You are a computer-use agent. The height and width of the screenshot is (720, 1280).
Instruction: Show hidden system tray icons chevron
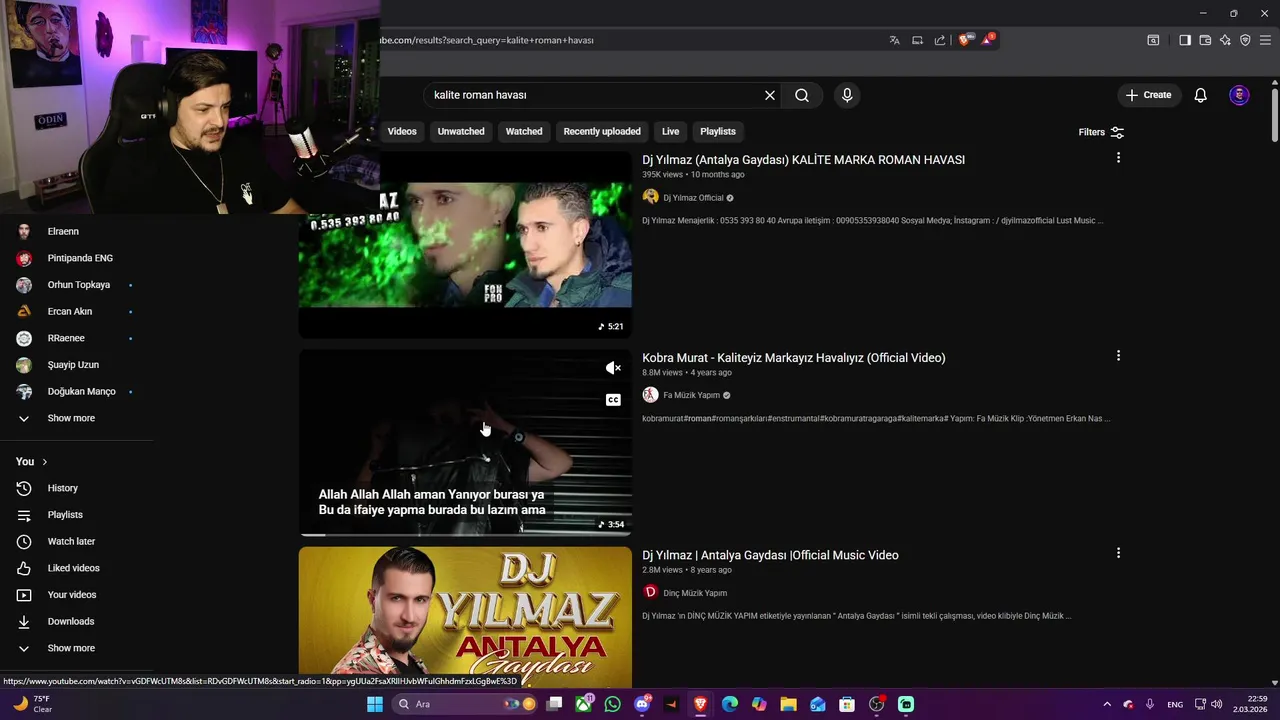click(x=1107, y=704)
